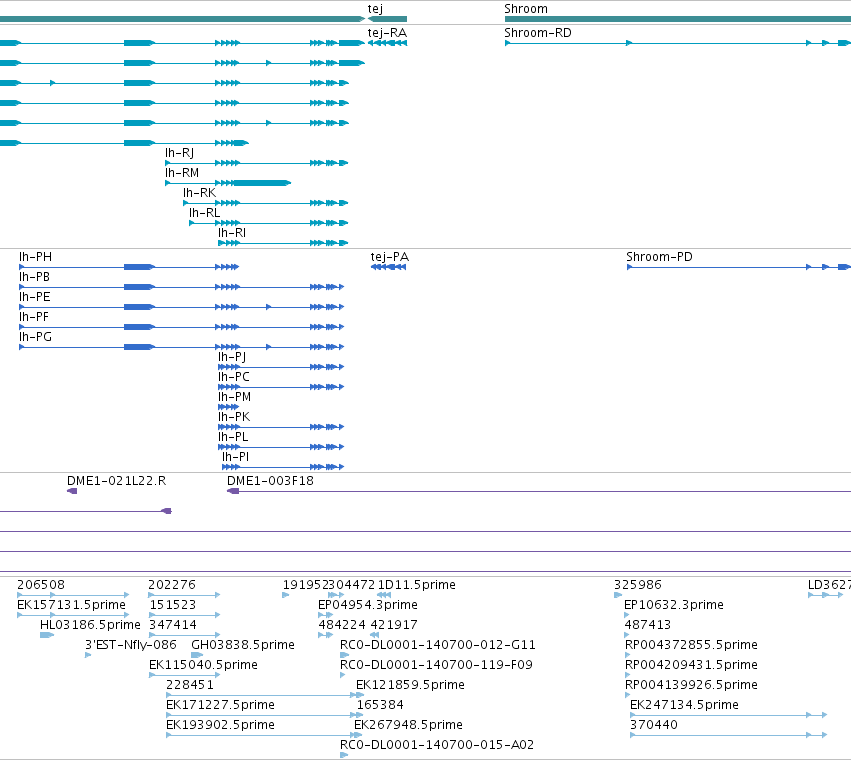Select EST RP004372855.5prime
This screenshot has height=760, width=851.
point(691,645)
